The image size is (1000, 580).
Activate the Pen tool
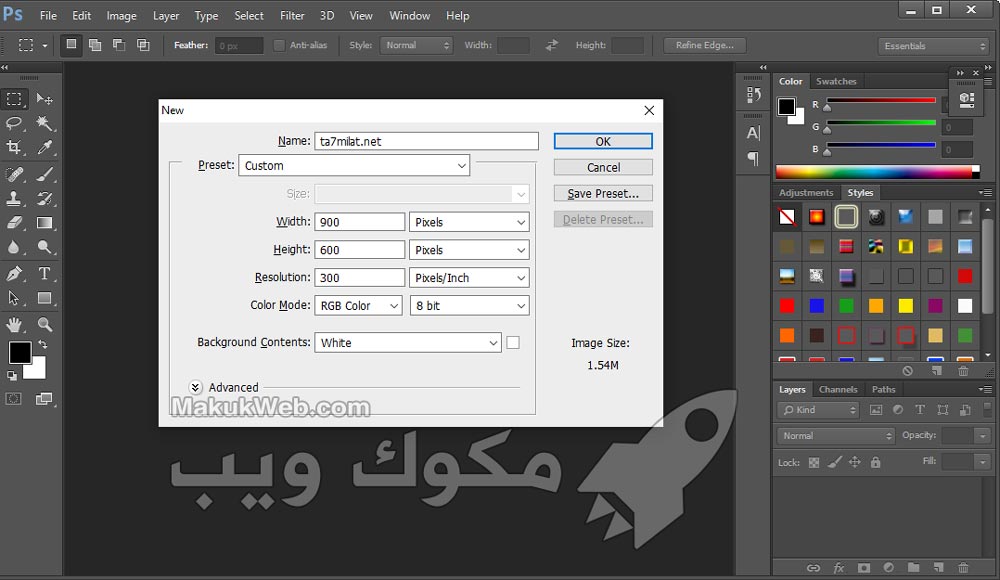click(15, 273)
